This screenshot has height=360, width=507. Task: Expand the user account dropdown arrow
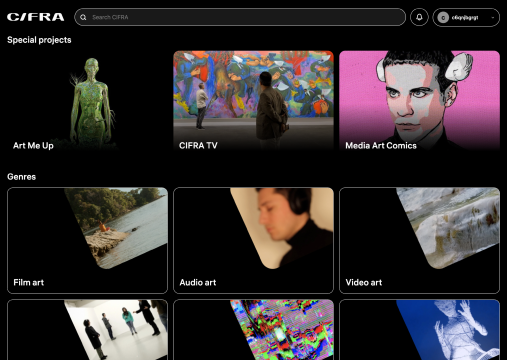(x=493, y=17)
